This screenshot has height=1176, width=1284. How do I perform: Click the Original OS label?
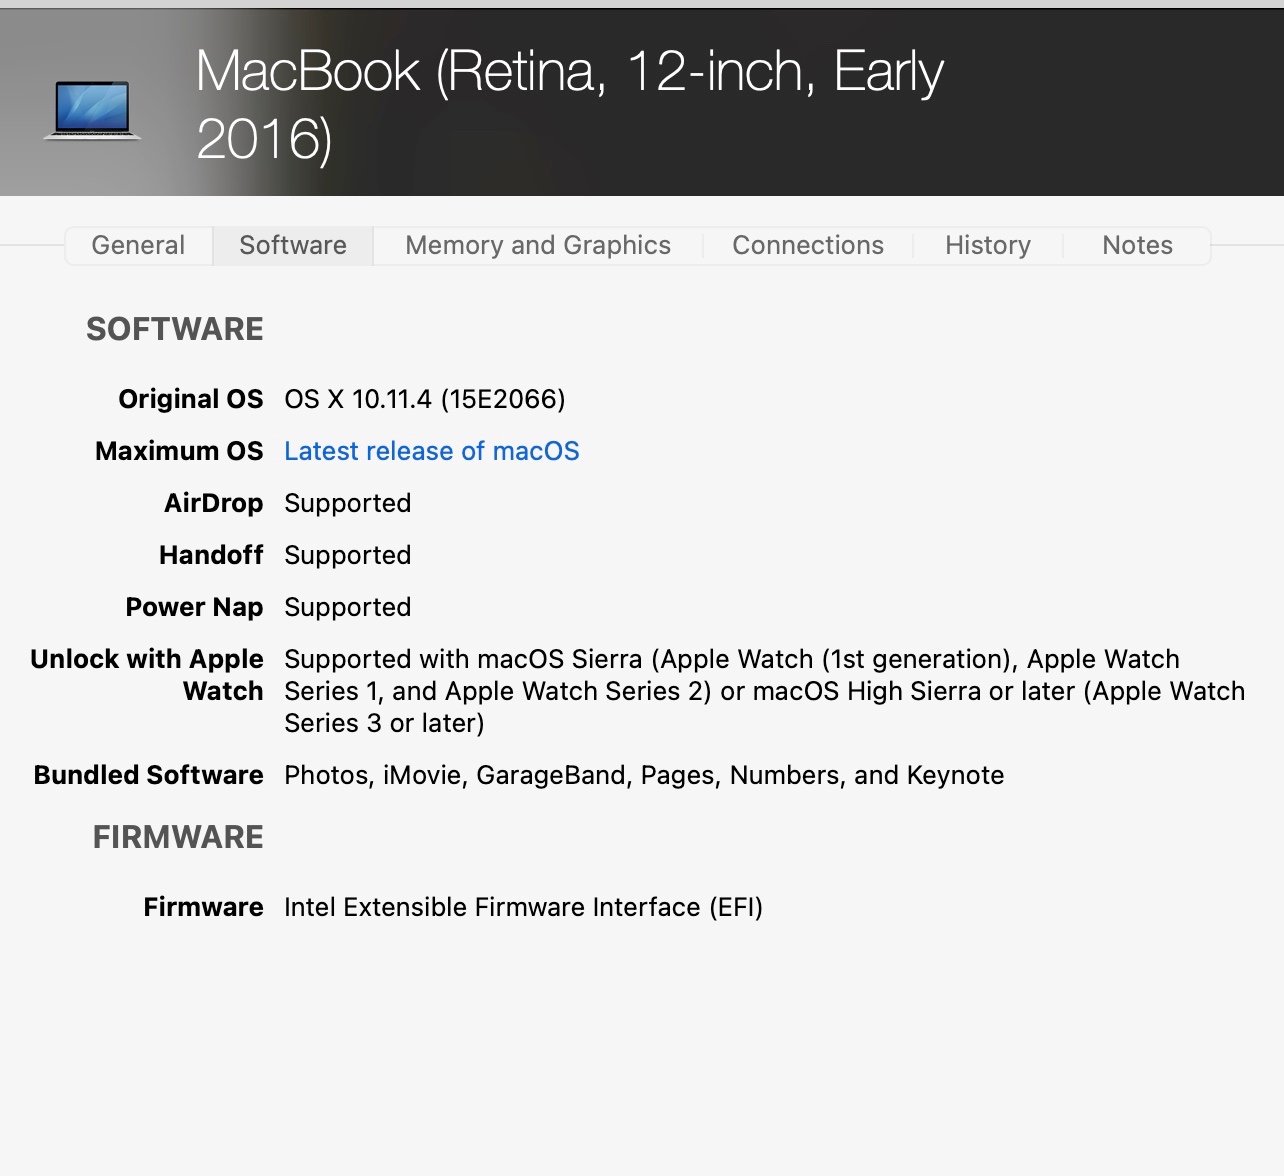point(190,399)
